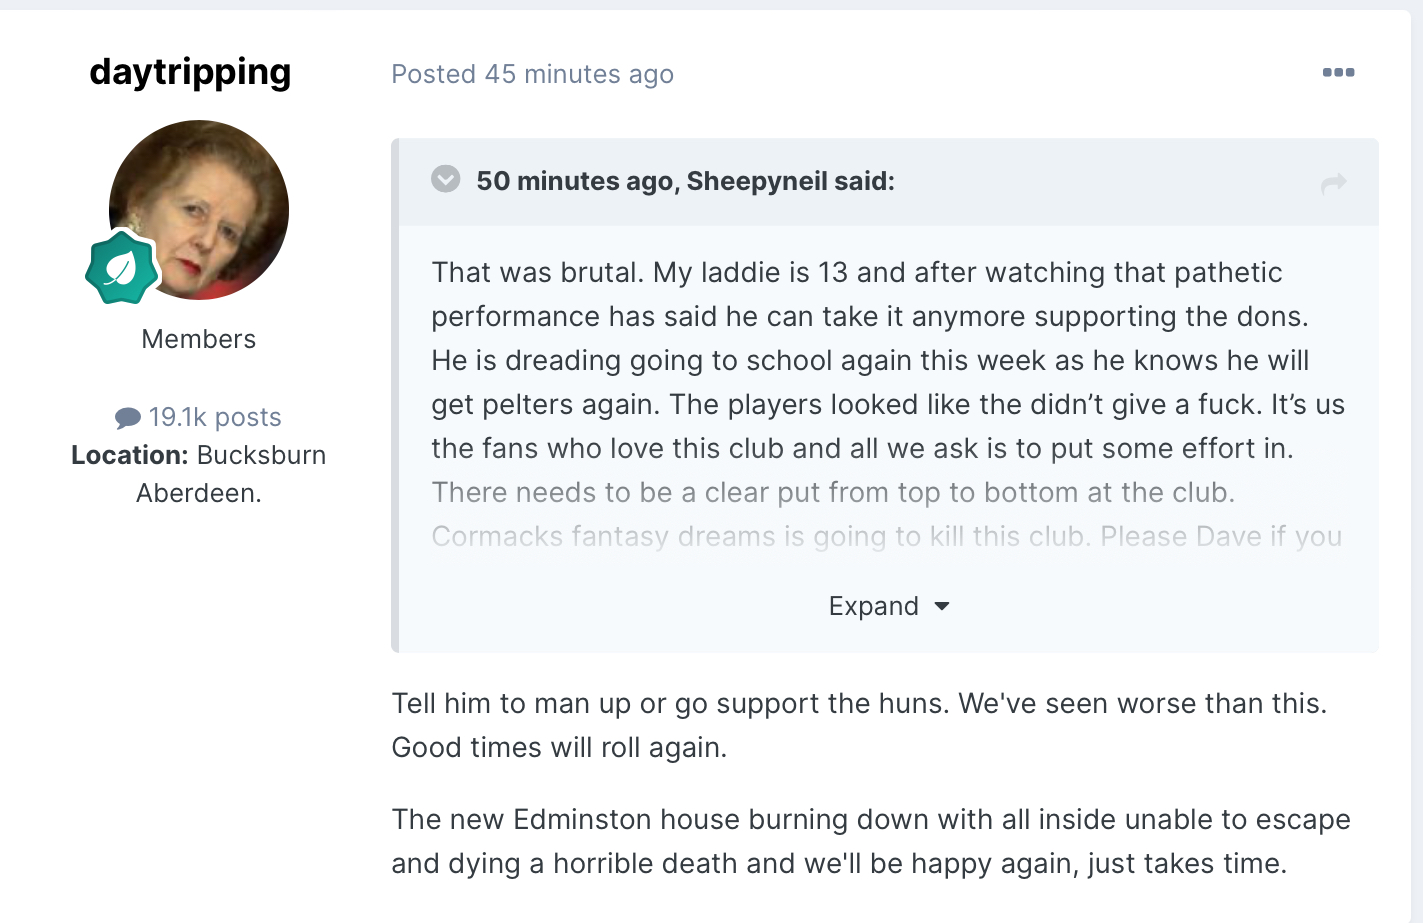Click the bold 'Location:' label
The image size is (1423, 923).
pos(130,456)
